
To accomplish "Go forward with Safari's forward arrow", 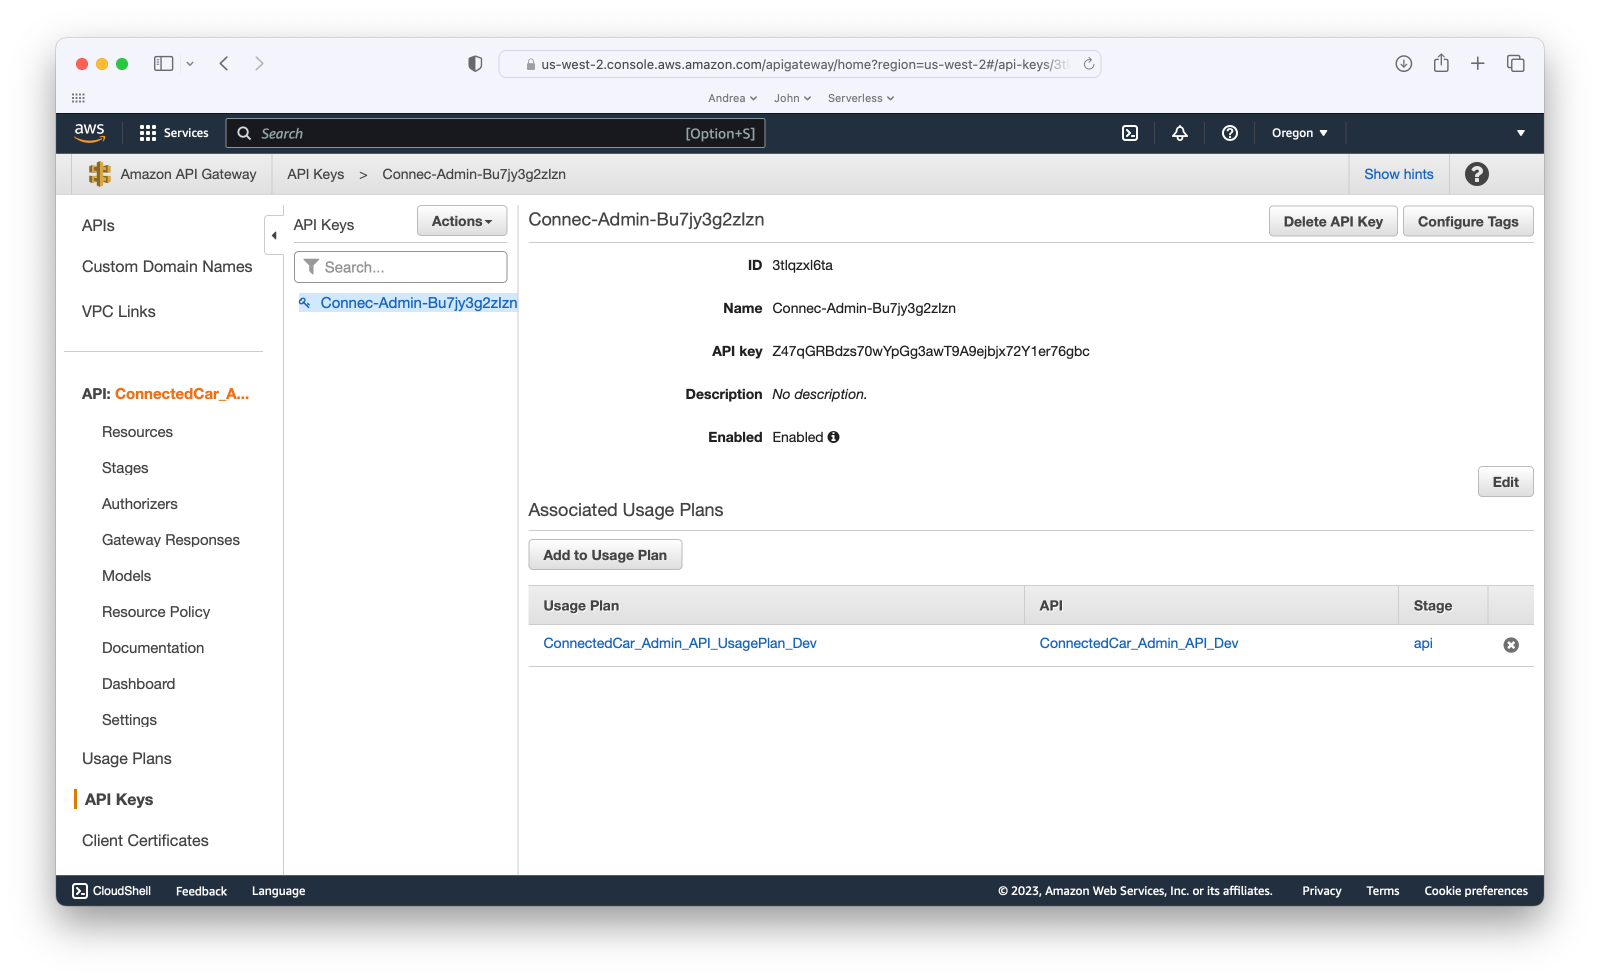I will click(259, 63).
